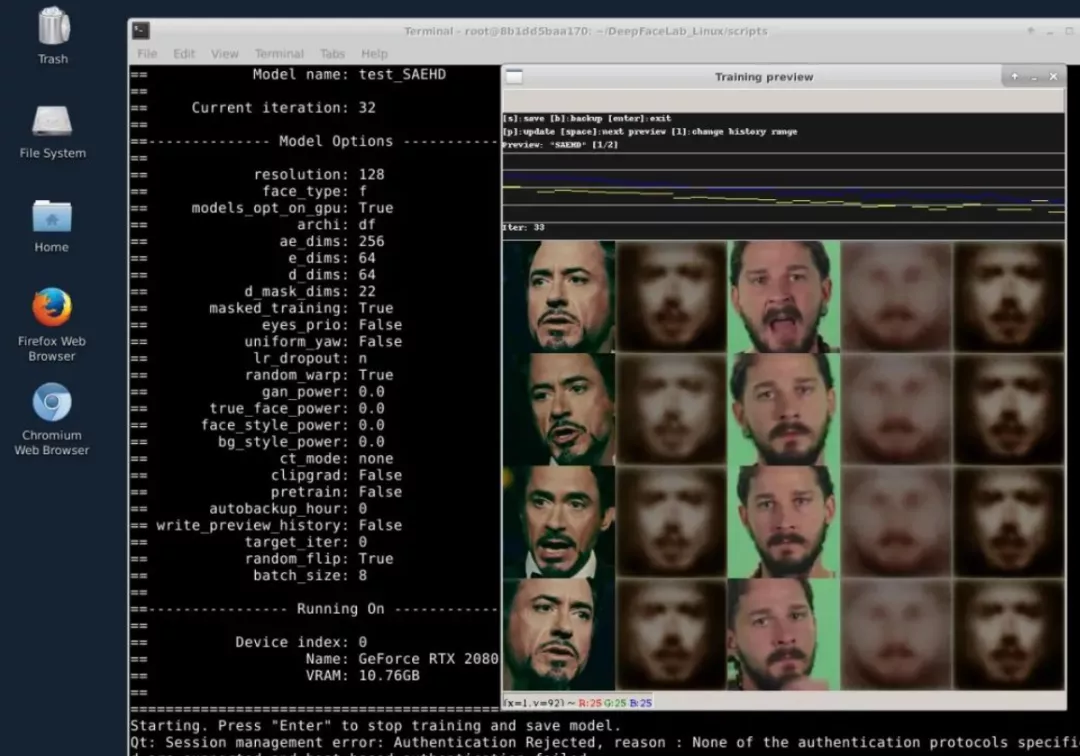Click the Training preview title bar
Viewport: 1080px width, 756px height.
click(764, 77)
